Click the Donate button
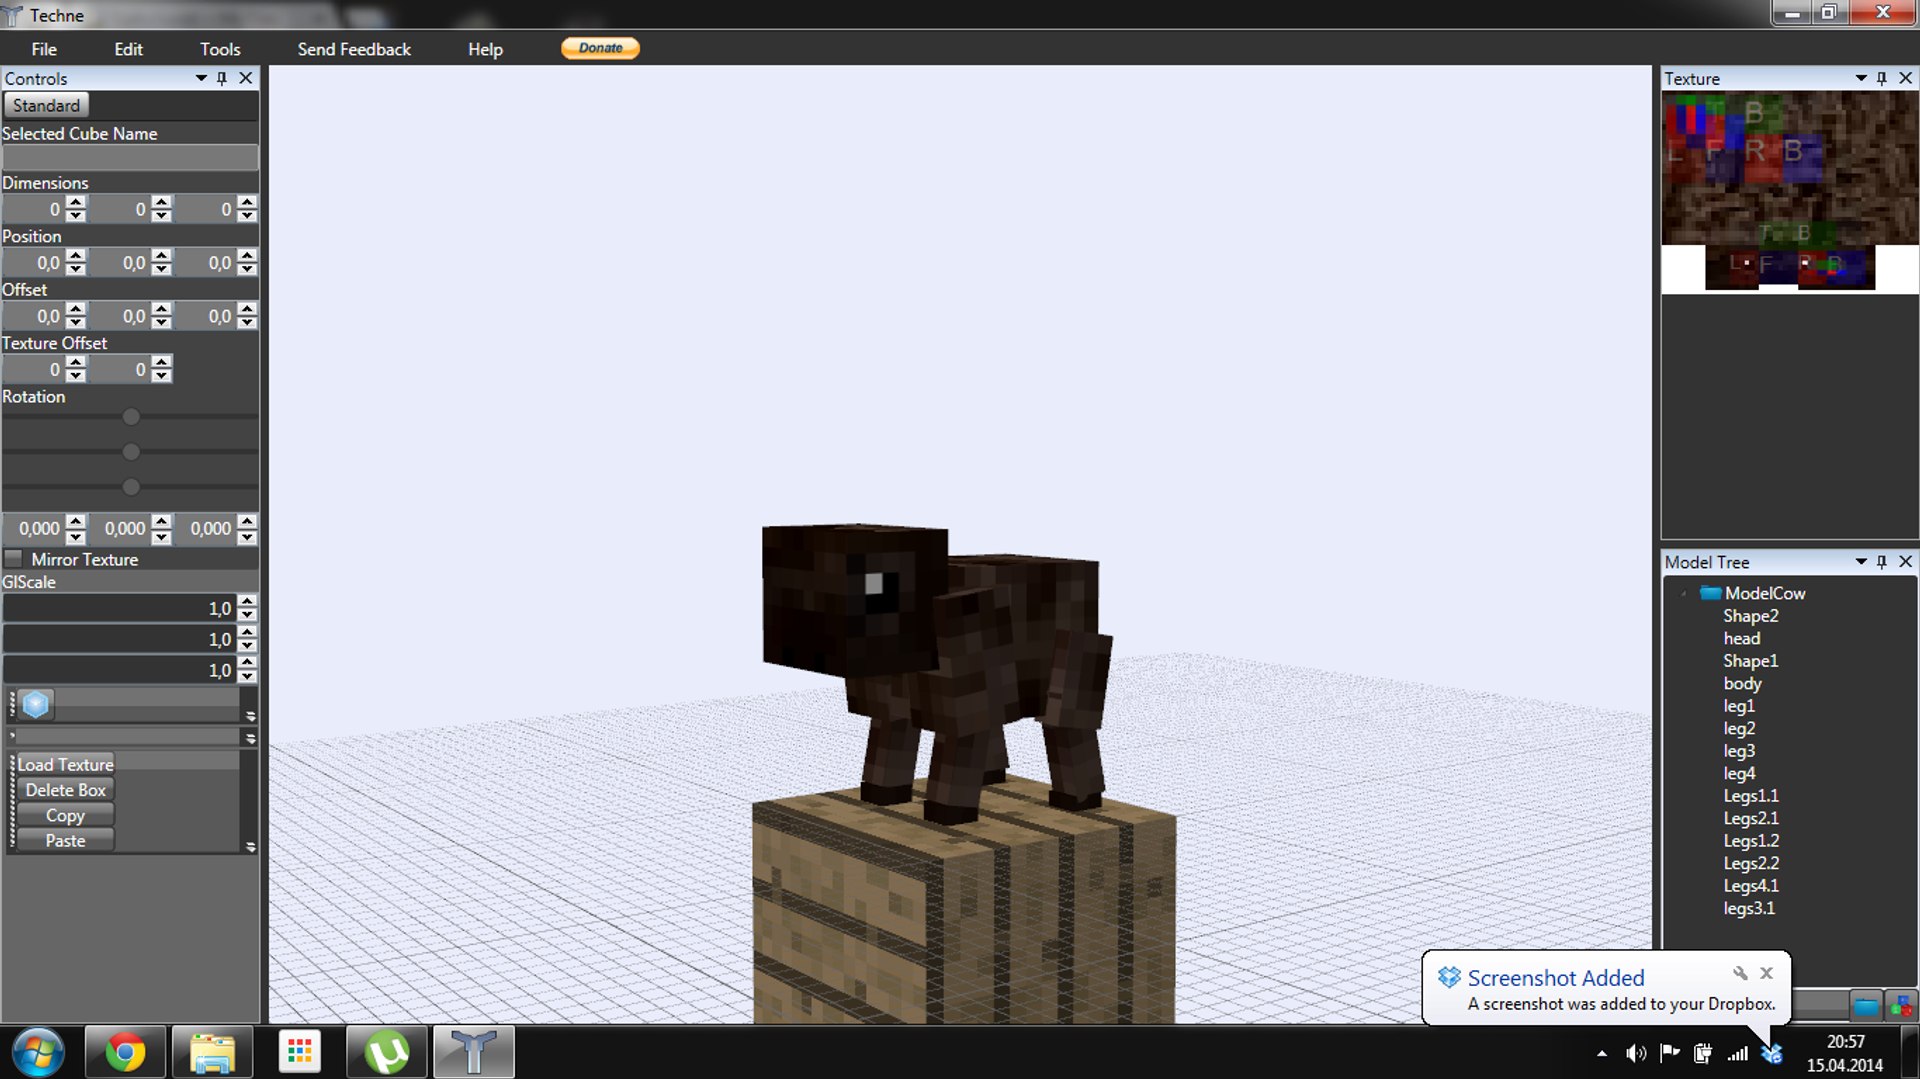The image size is (1920, 1079). [600, 48]
